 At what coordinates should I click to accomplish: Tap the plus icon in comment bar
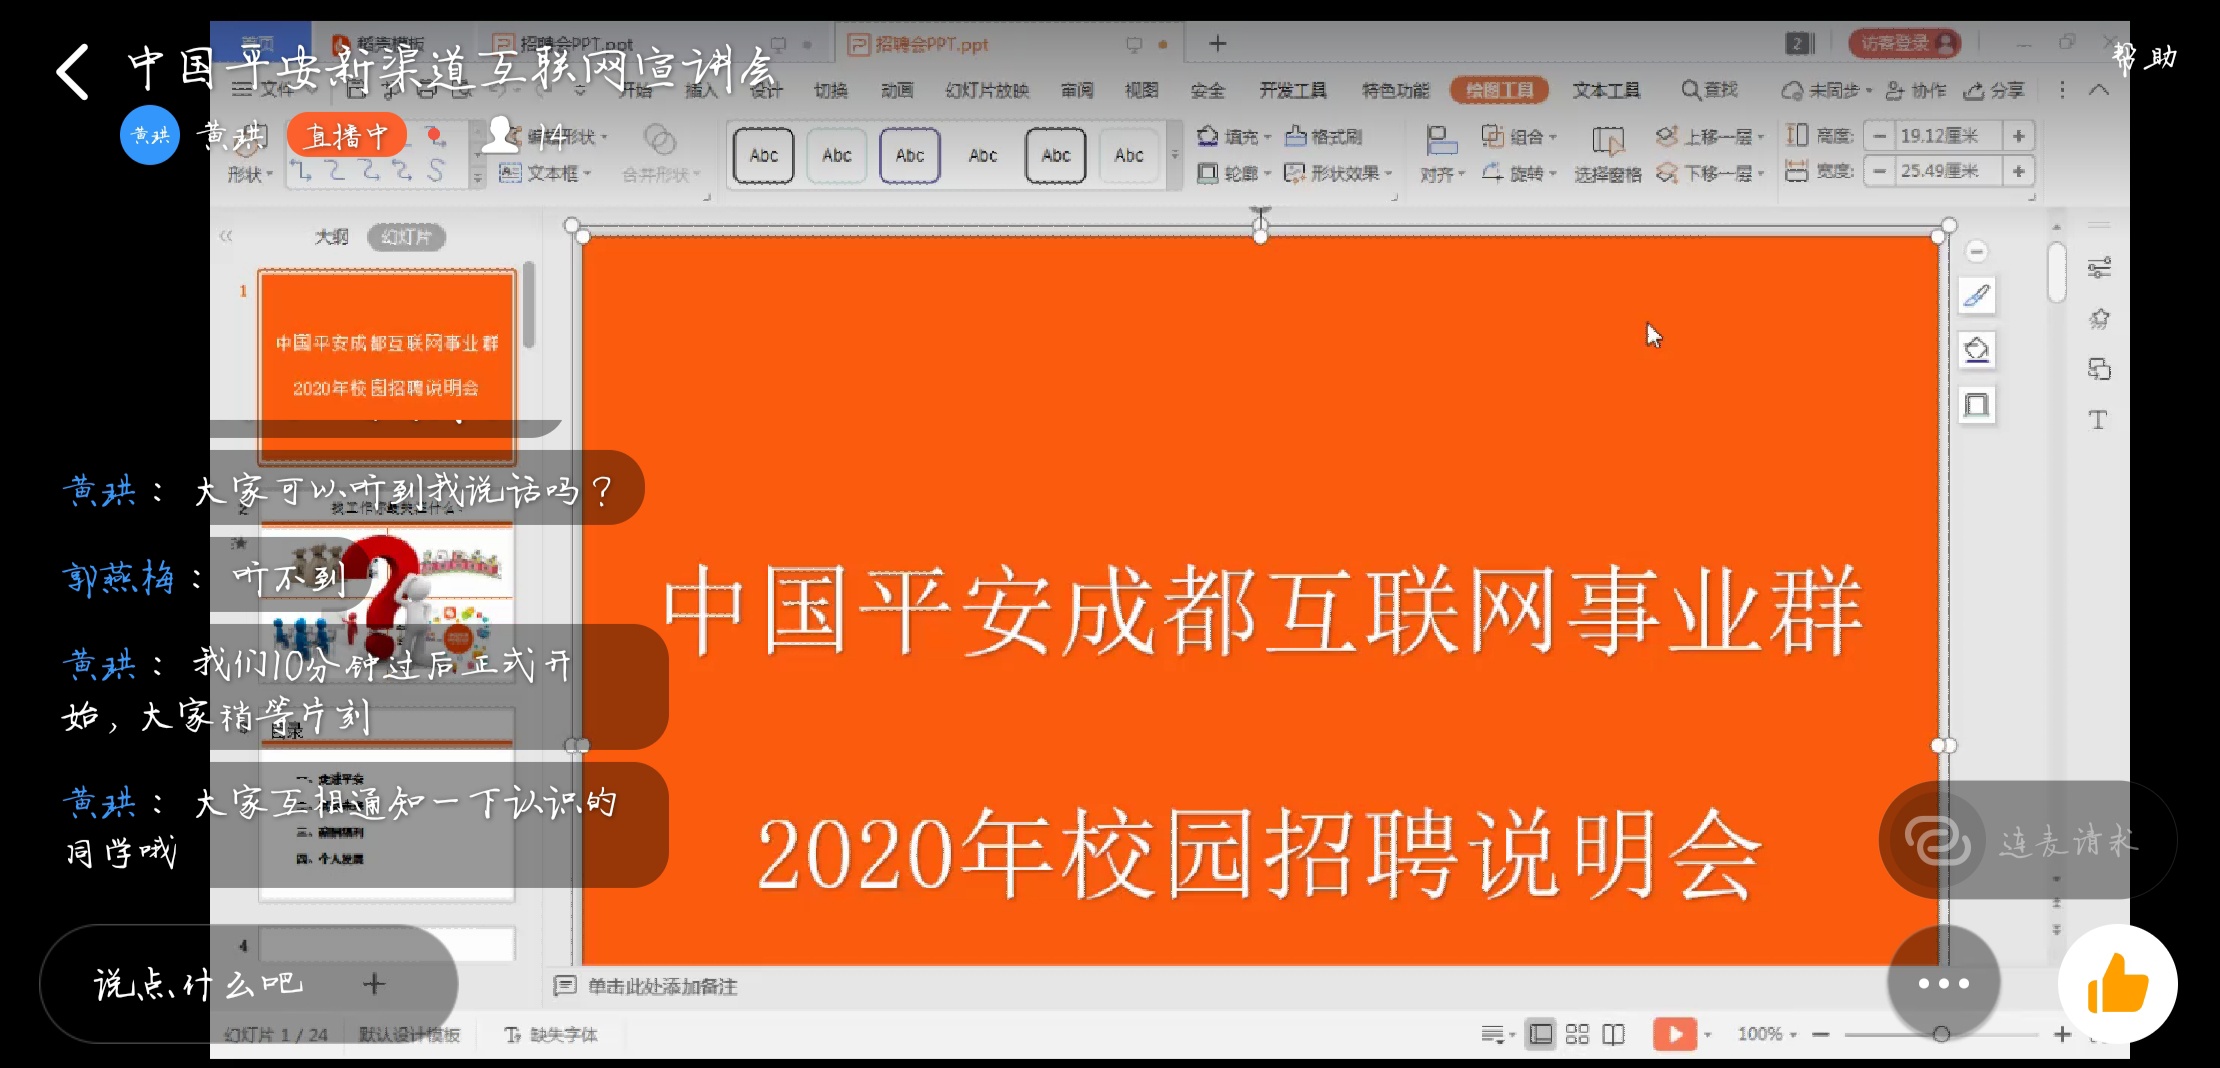point(374,984)
